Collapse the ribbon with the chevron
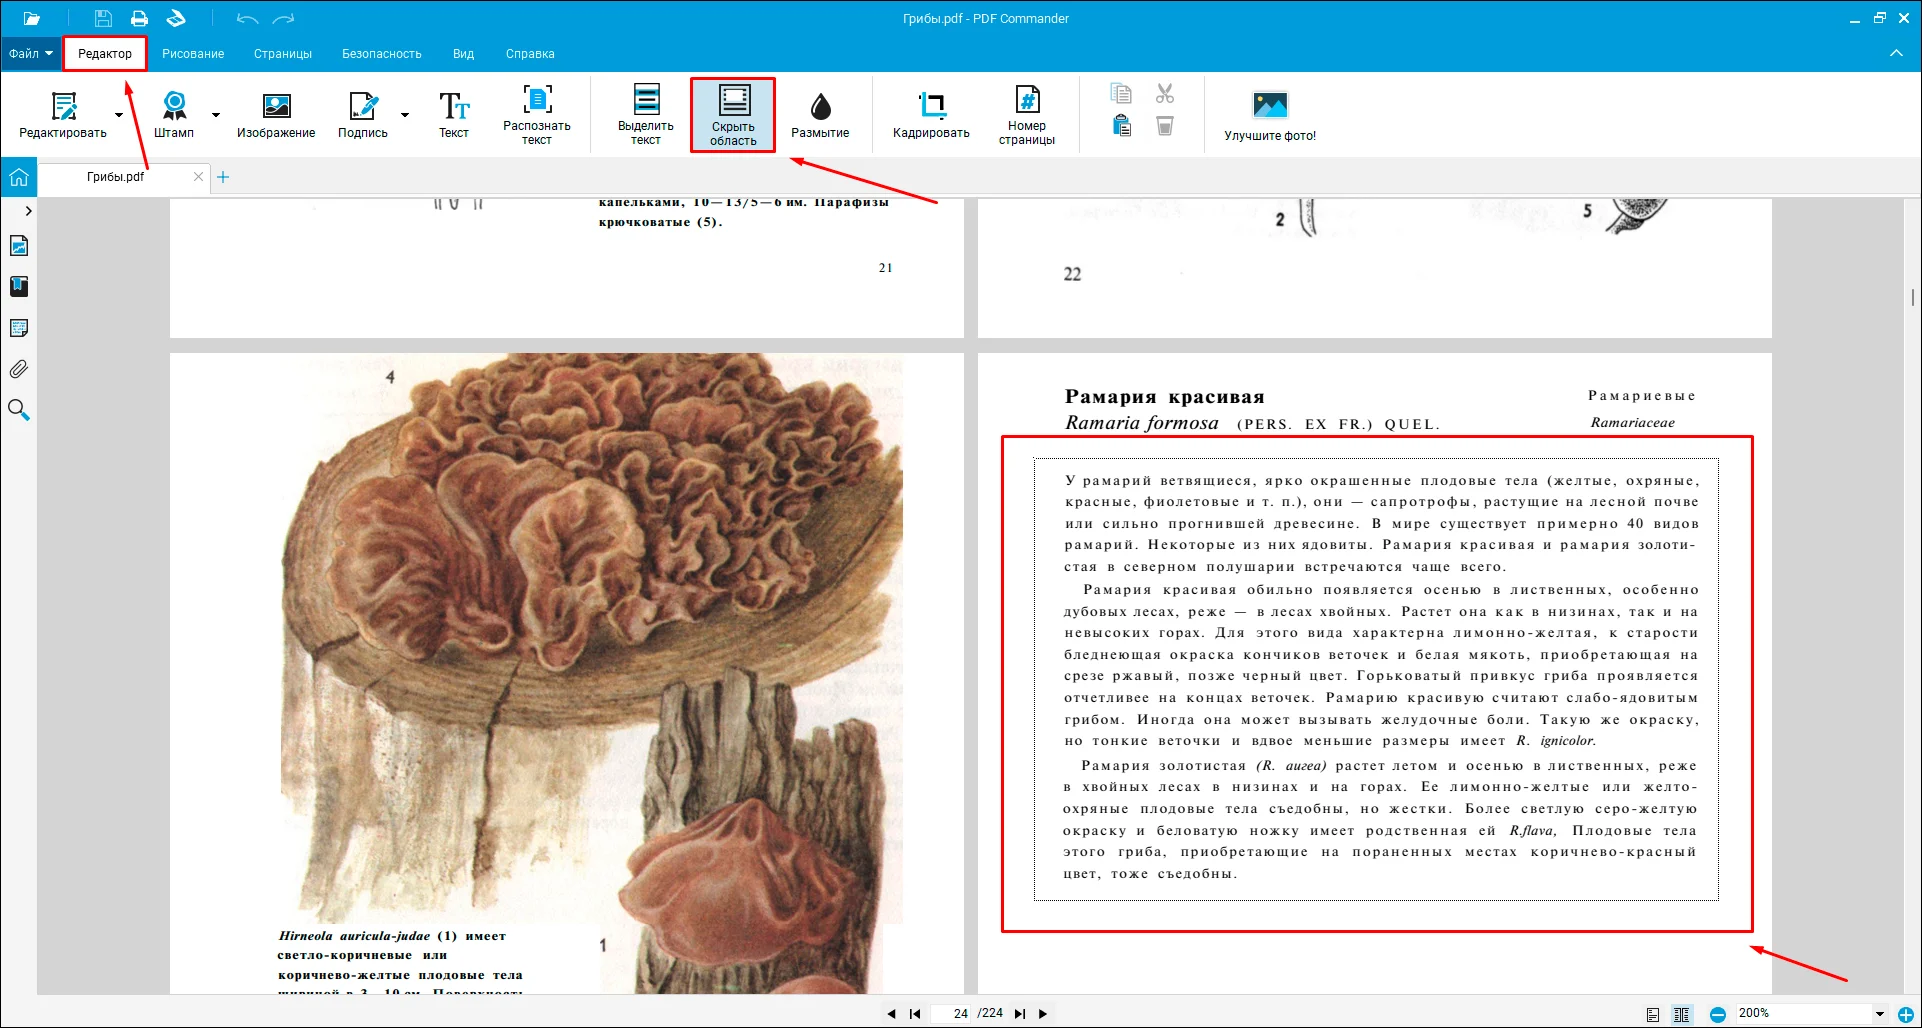This screenshot has height=1028, width=1922. (1896, 53)
